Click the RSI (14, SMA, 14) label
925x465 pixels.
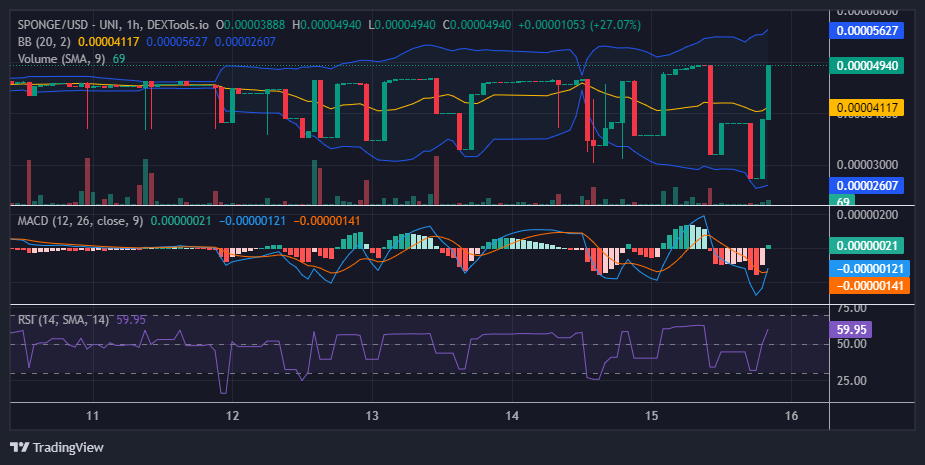point(63,320)
